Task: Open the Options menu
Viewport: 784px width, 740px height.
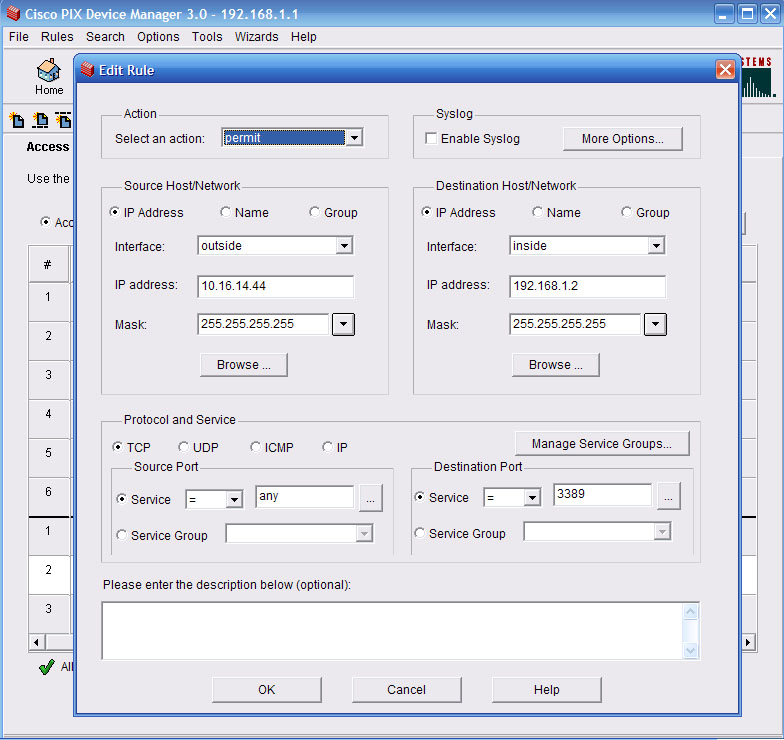Action: click(158, 37)
